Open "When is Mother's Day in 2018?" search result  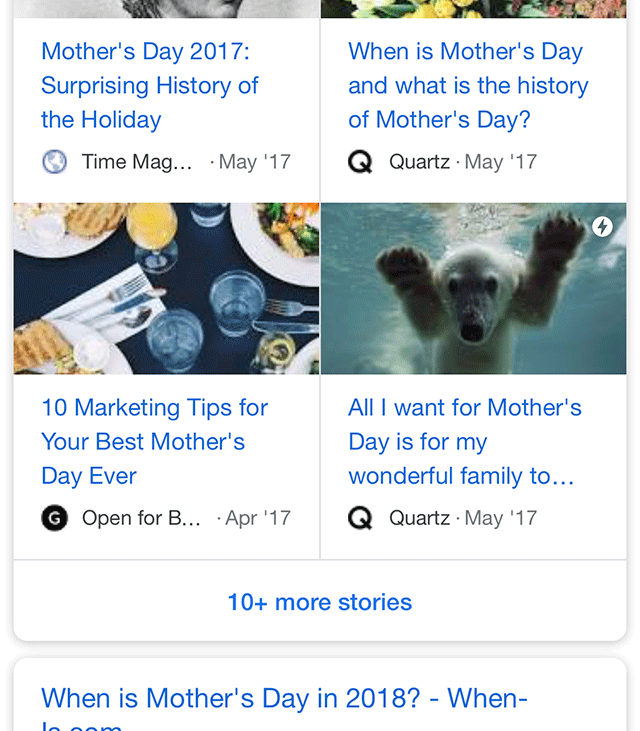pos(284,698)
